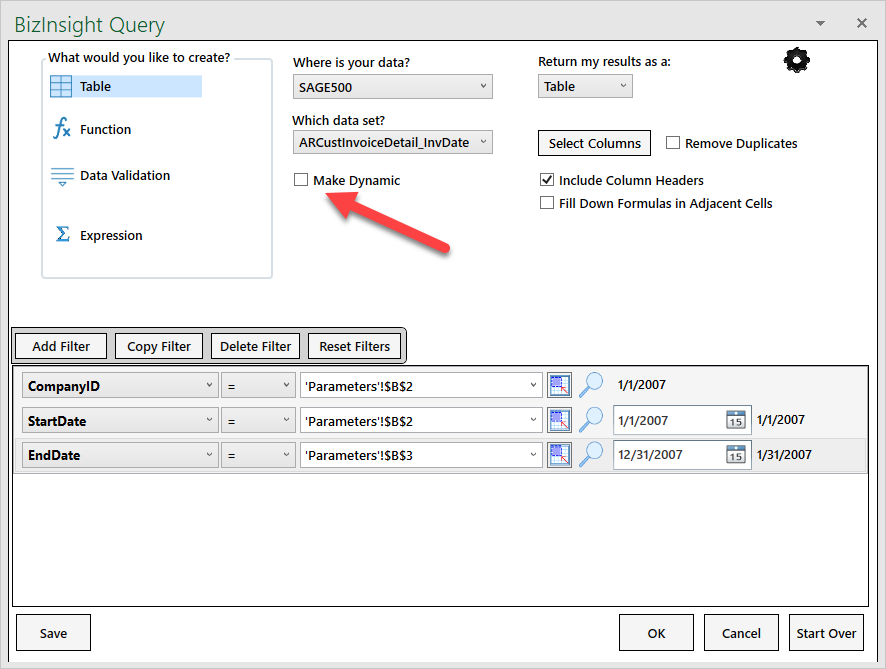886x669 pixels.
Task: Open the CompanyID operator dropdown
Action: [258, 386]
